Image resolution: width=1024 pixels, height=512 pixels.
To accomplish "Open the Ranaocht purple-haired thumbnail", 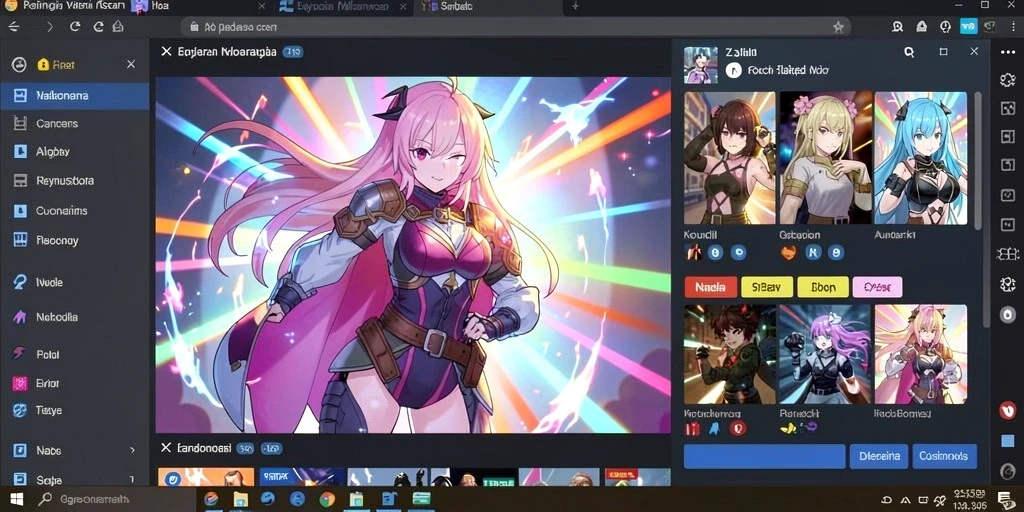I will (825, 354).
